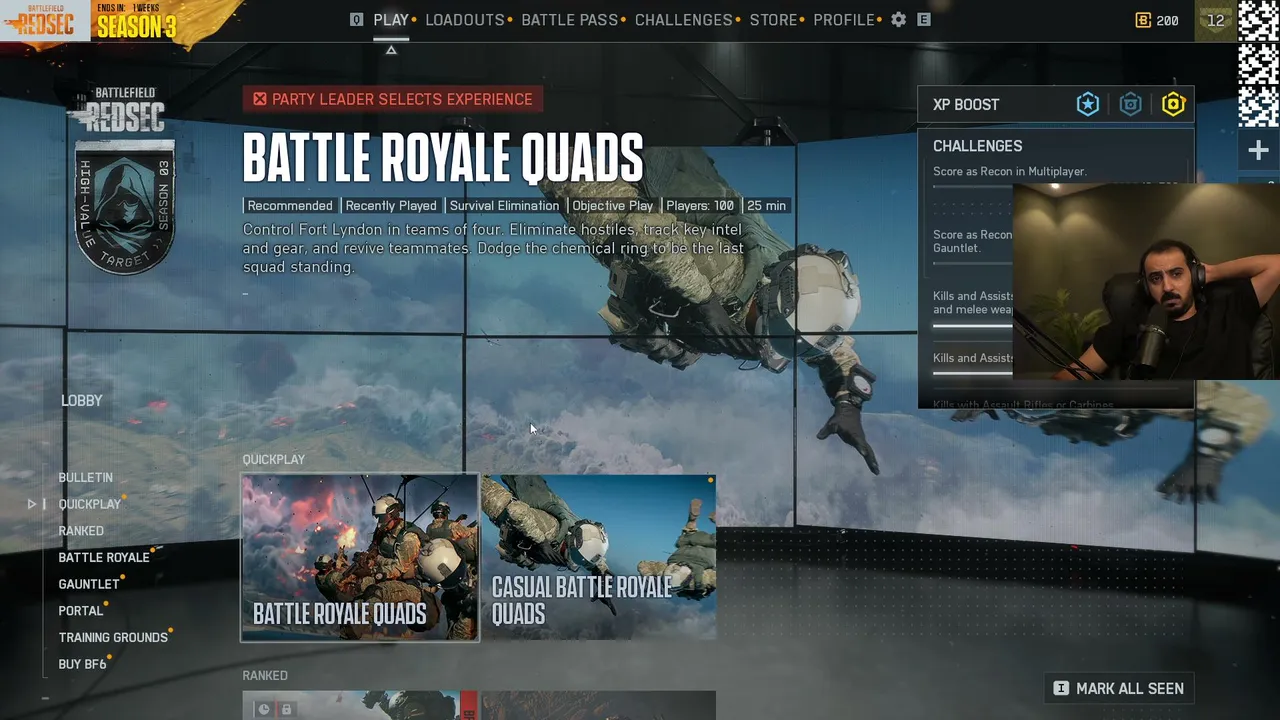
Task: Click the XP BOOST label
Action: pos(966,104)
